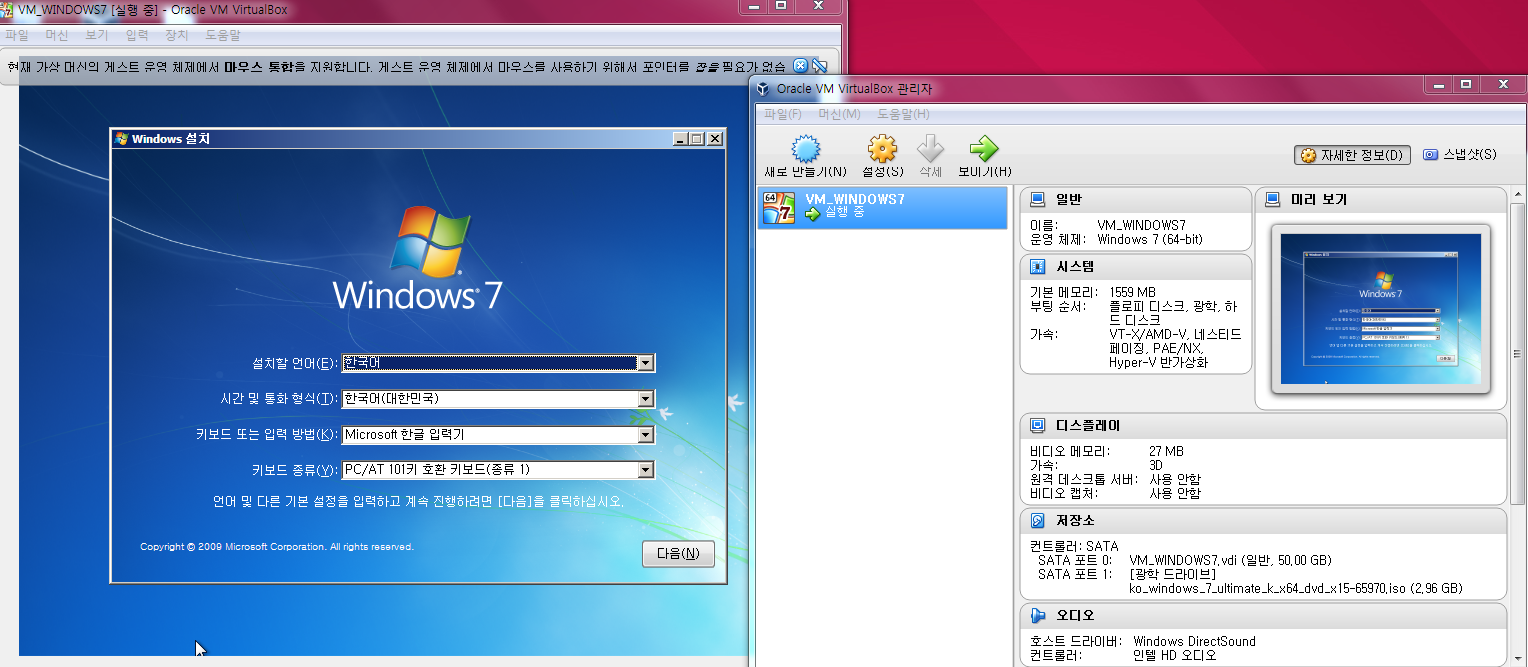1528x667 pixels.
Task: Click Next (다음) button in Windows Setup
Action: click(x=678, y=554)
